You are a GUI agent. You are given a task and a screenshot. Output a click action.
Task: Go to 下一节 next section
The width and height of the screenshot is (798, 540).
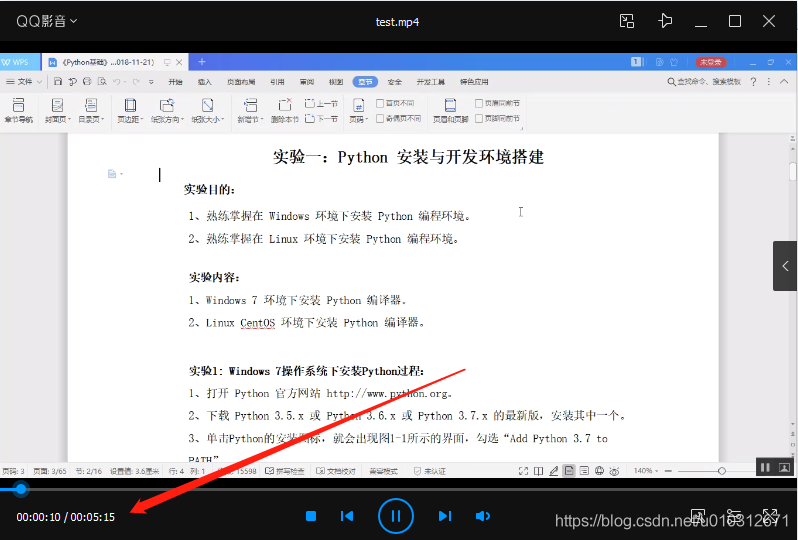tap(321, 119)
